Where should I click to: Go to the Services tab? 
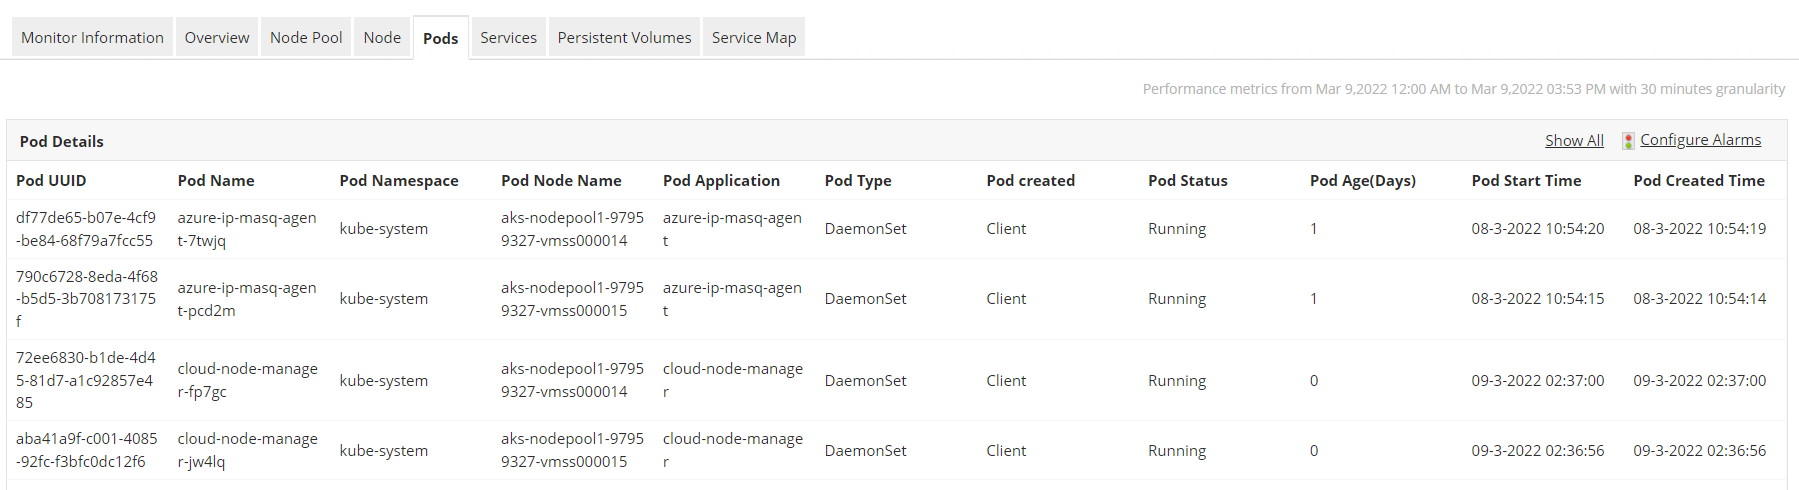click(508, 38)
